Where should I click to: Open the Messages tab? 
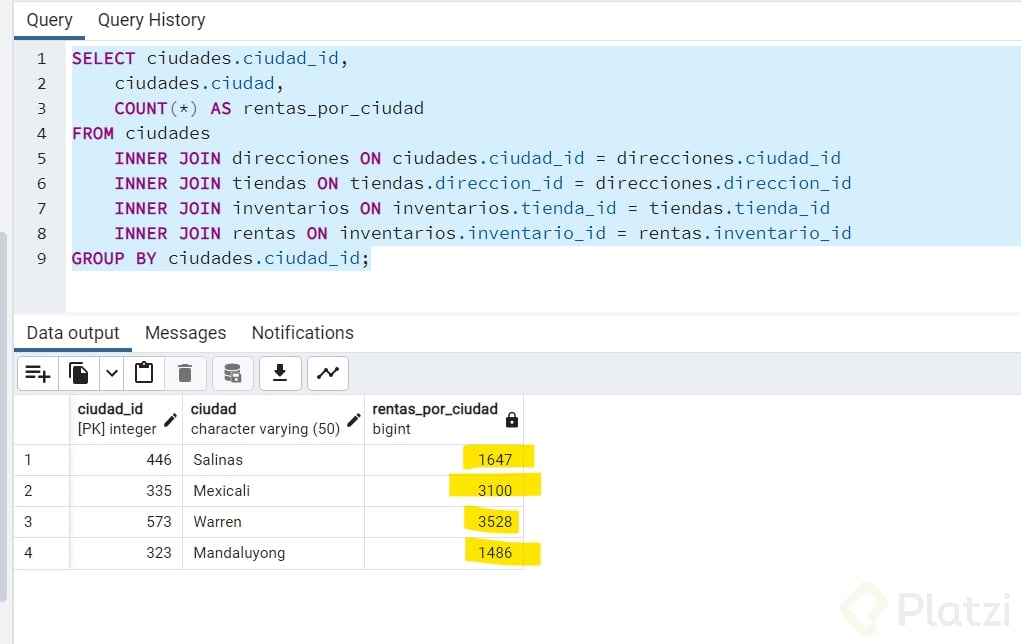(185, 333)
